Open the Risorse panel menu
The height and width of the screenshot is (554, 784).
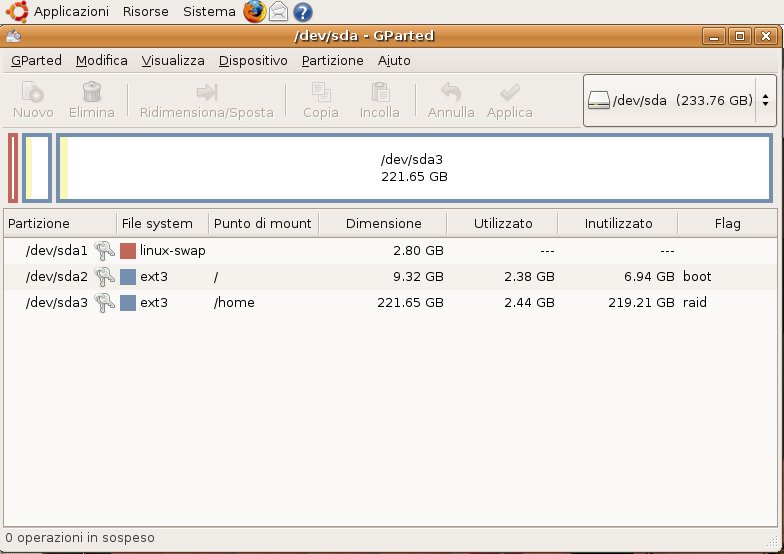[x=146, y=12]
